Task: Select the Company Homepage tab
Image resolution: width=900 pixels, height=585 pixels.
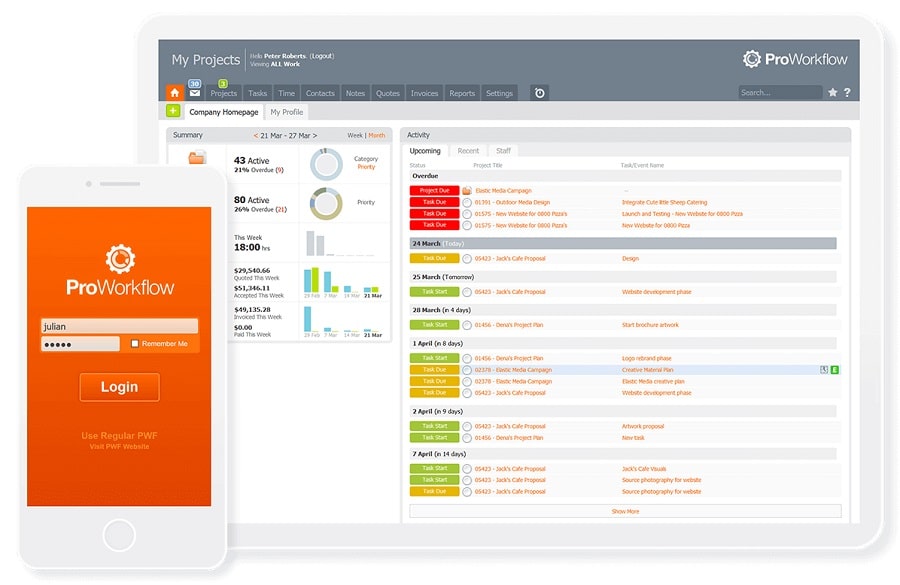Action: pos(224,112)
